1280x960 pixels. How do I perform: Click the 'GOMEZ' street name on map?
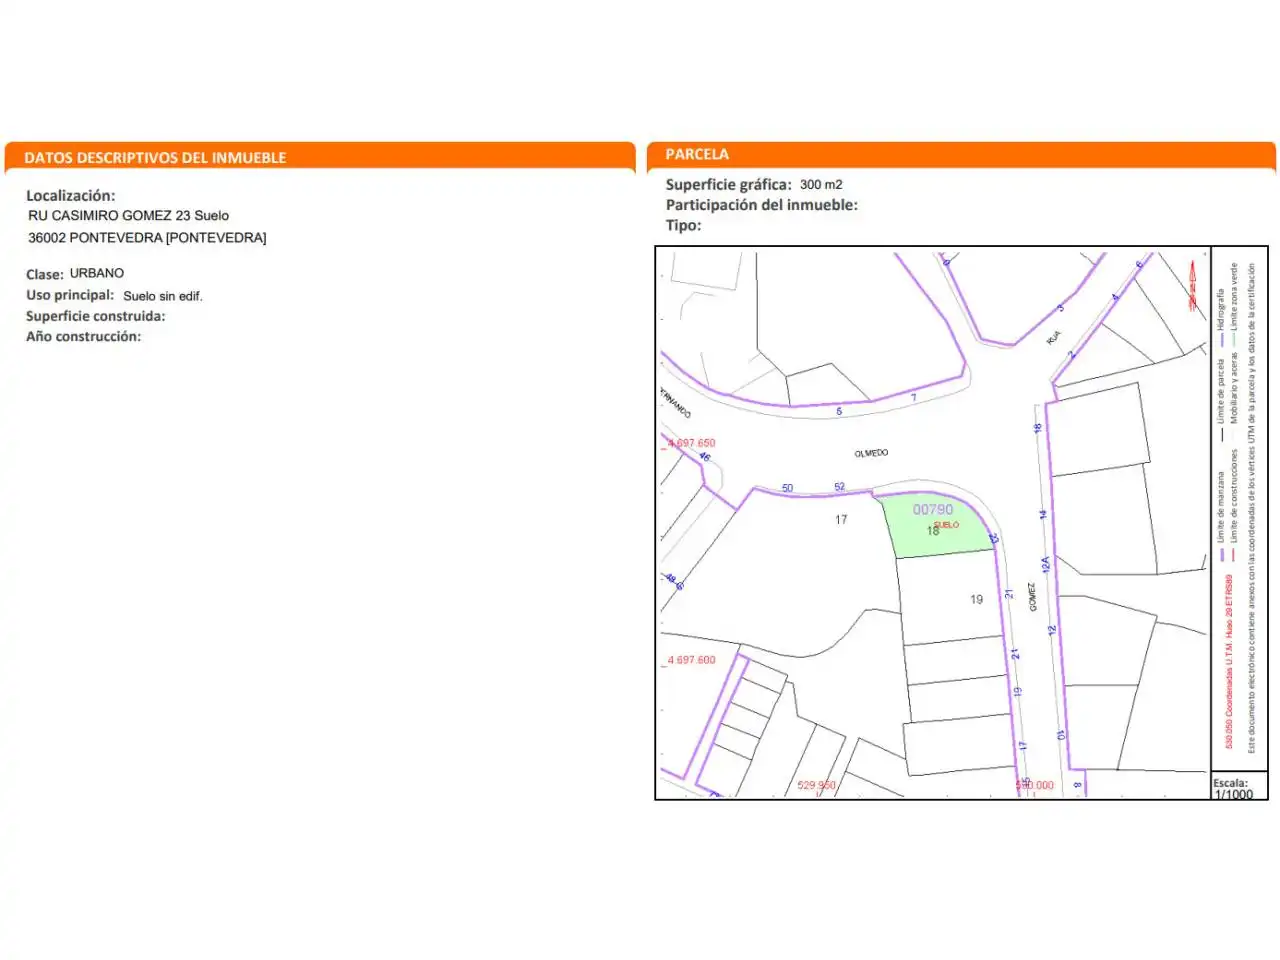(x=1032, y=597)
